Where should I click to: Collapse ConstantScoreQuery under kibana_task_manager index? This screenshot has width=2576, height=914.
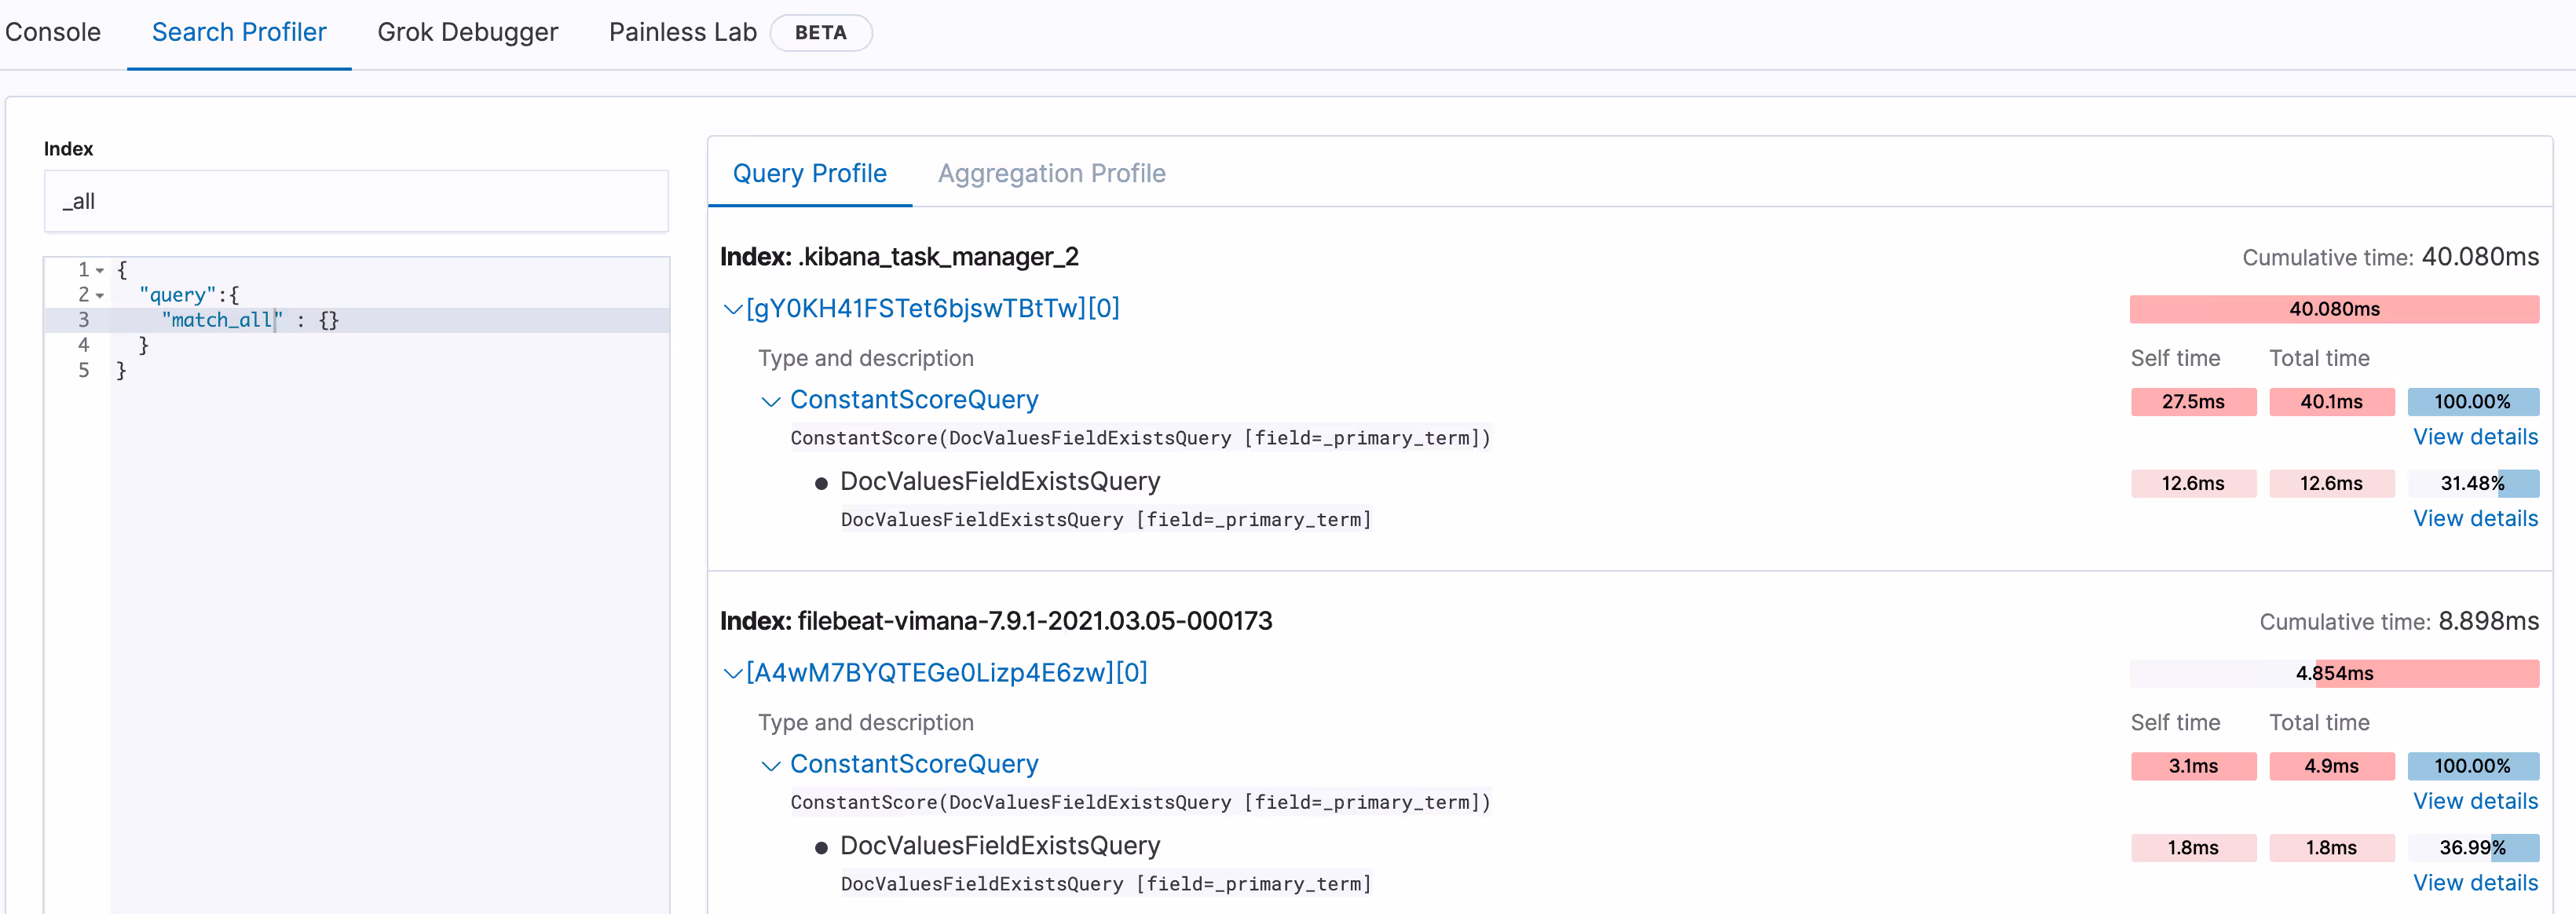770,401
